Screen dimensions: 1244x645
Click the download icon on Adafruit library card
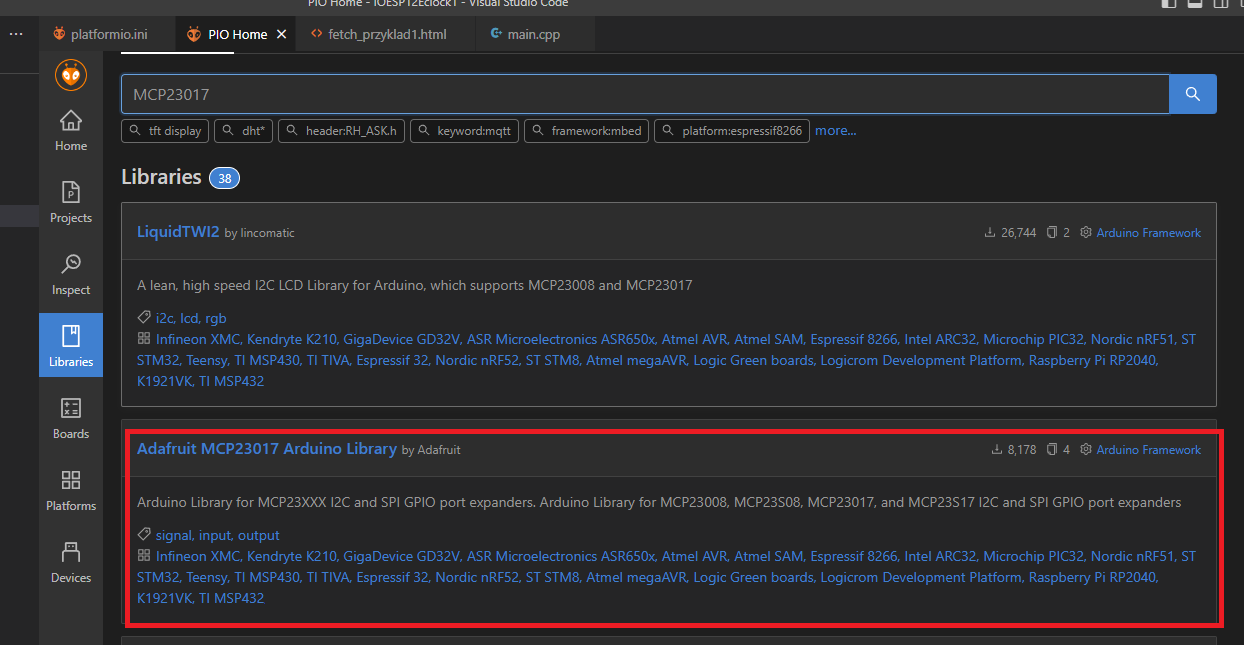pos(997,450)
